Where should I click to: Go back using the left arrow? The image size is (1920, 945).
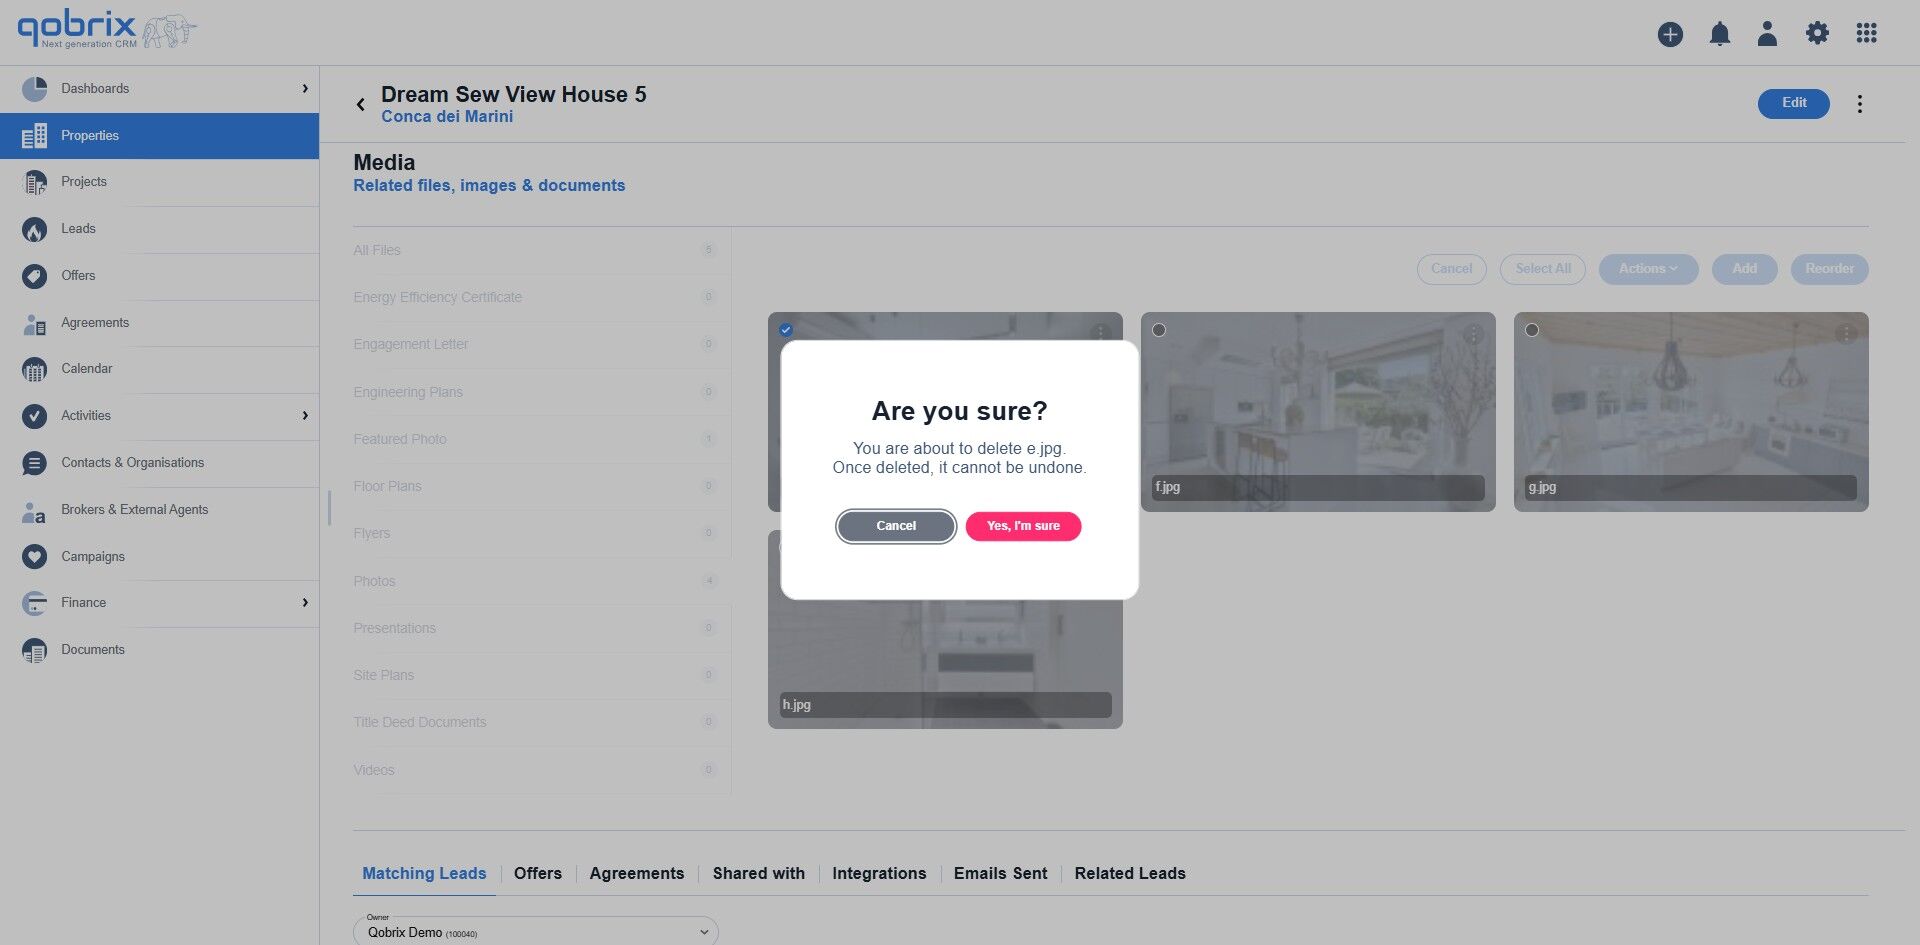coord(360,104)
